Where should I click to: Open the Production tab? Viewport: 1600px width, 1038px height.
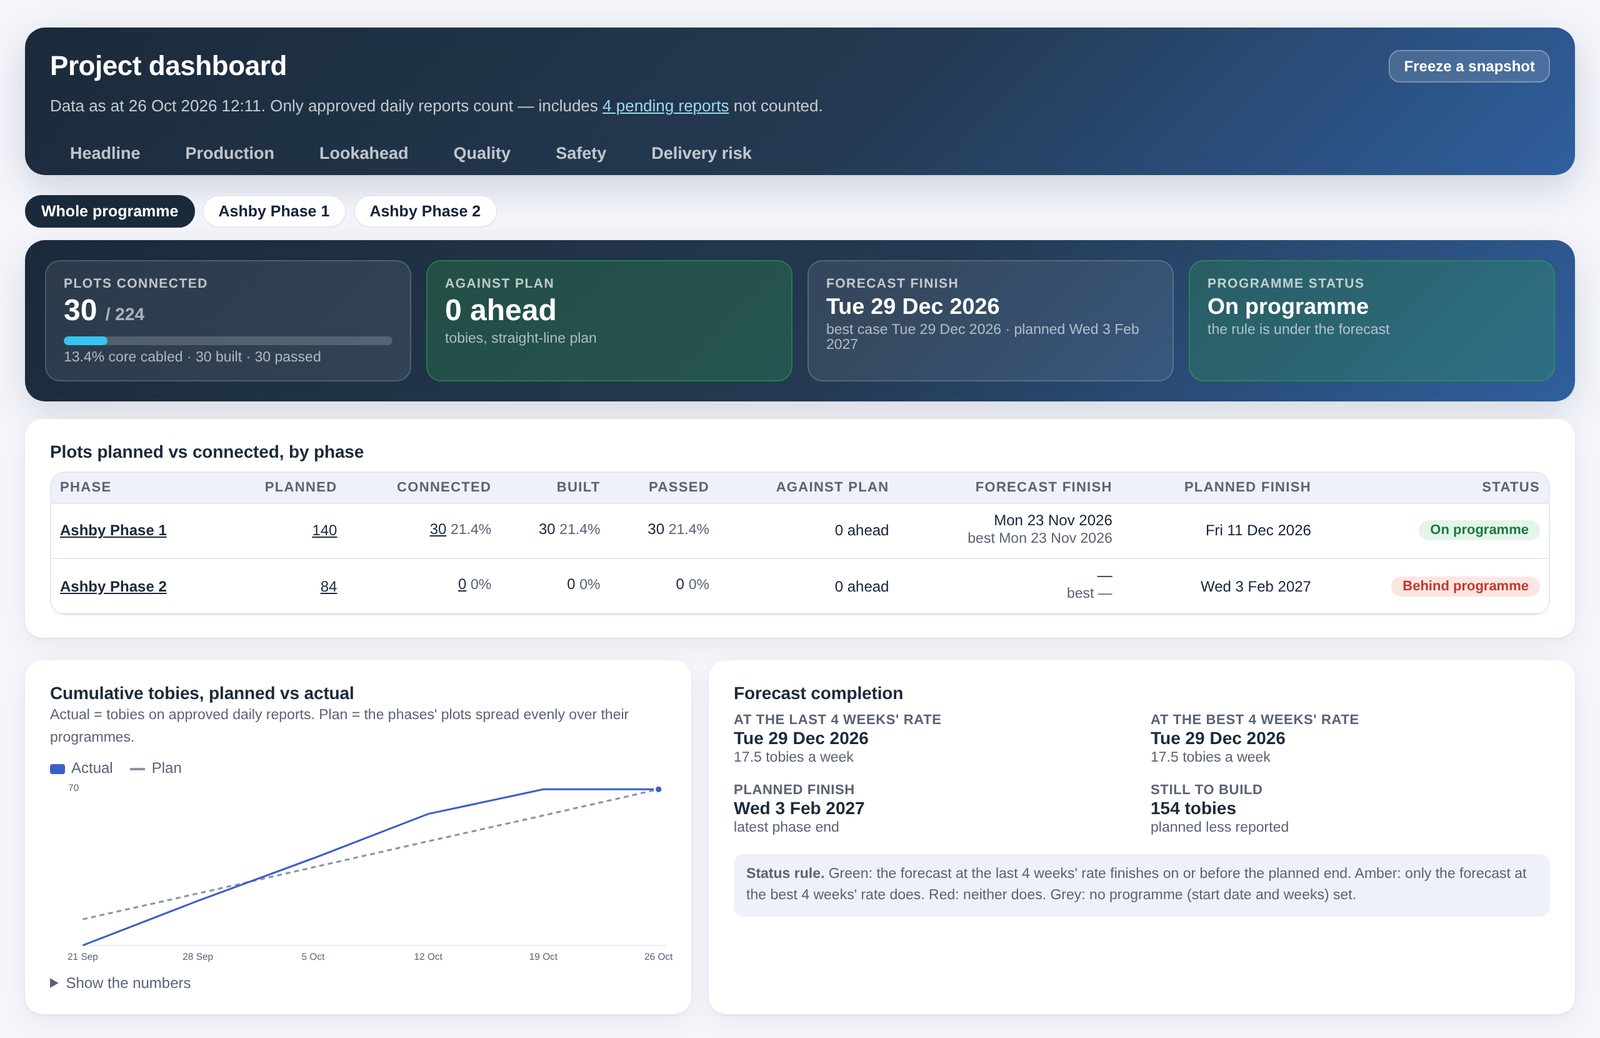point(229,153)
